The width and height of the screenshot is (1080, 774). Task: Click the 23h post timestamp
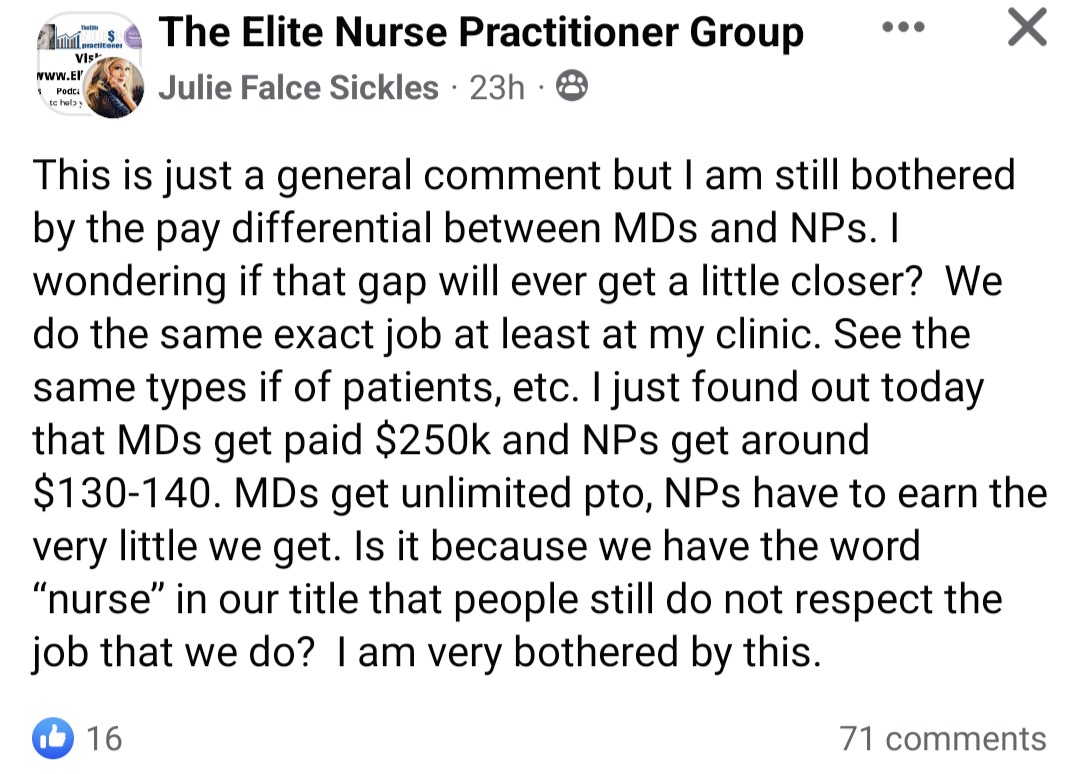coord(497,87)
